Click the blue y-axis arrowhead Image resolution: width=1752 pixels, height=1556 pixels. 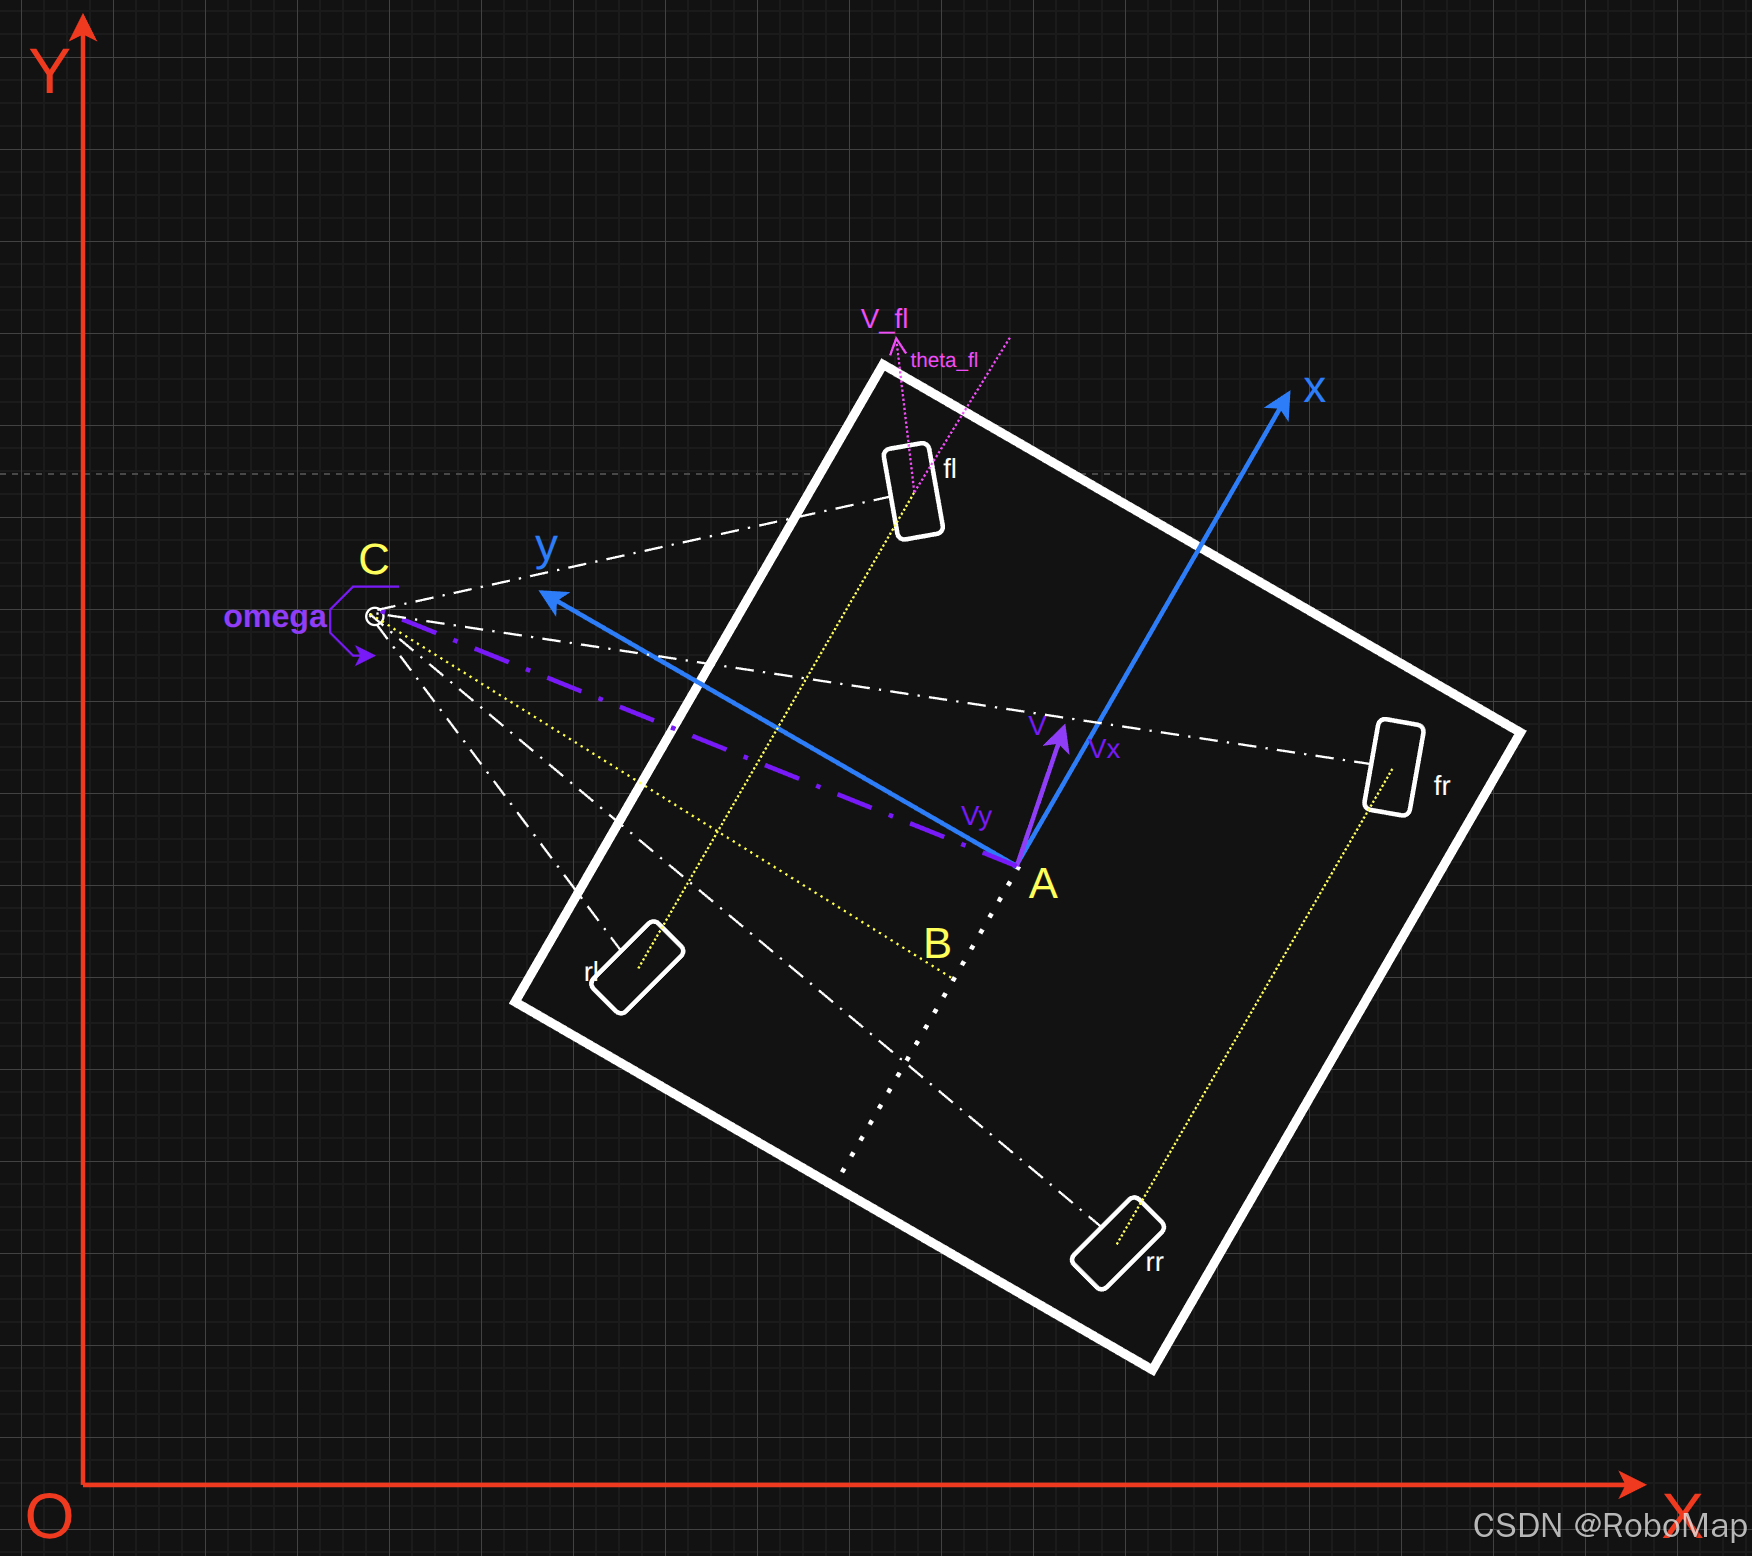[x=553, y=600]
